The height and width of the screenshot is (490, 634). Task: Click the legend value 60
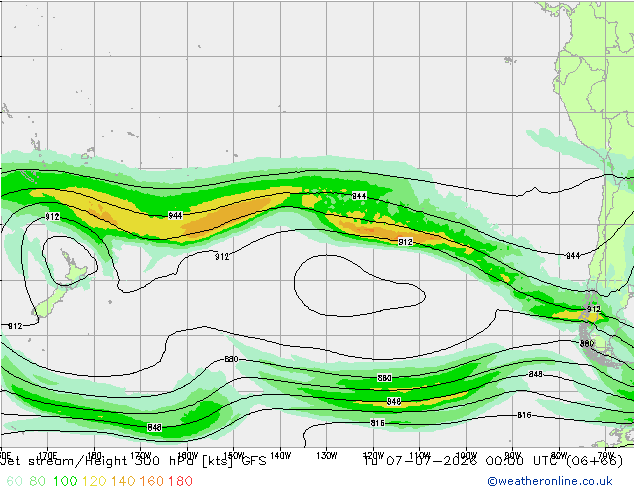tap(14, 481)
